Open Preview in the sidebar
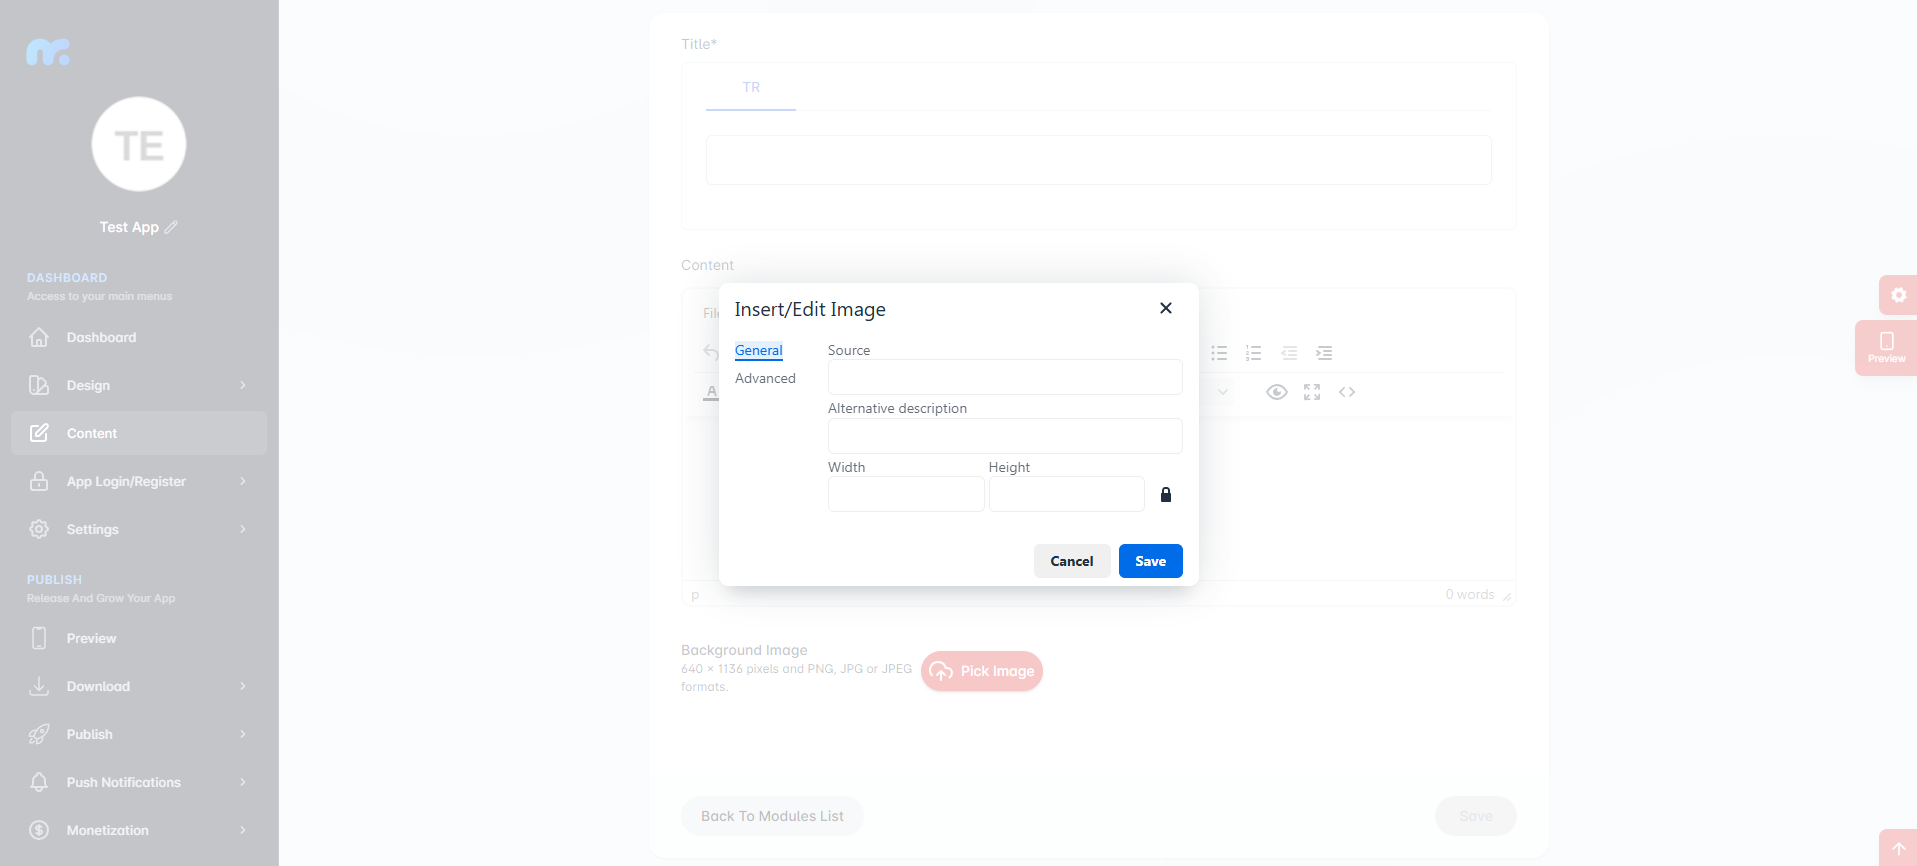Screen dimensions: 1917x866 pyautogui.click(x=139, y=638)
